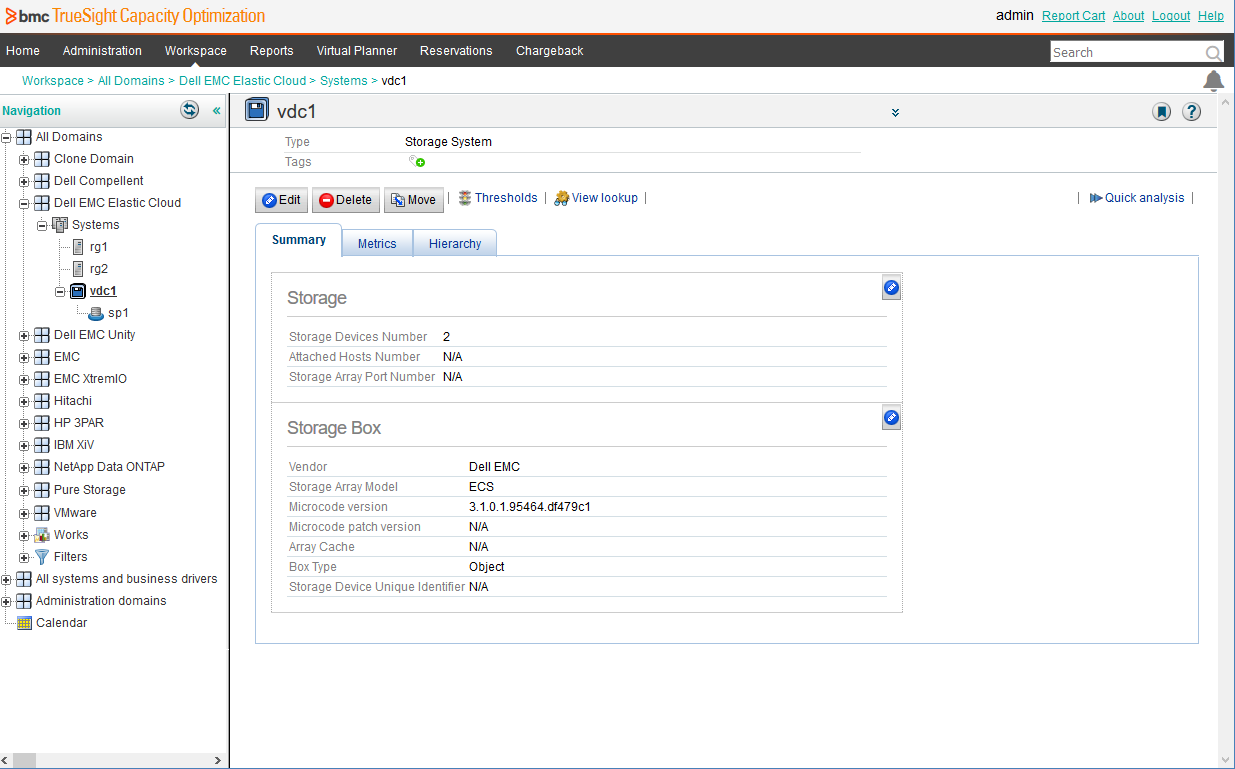Click the rg1 system icon in tree
The image size is (1235, 769).
pyautogui.click(x=78, y=247)
